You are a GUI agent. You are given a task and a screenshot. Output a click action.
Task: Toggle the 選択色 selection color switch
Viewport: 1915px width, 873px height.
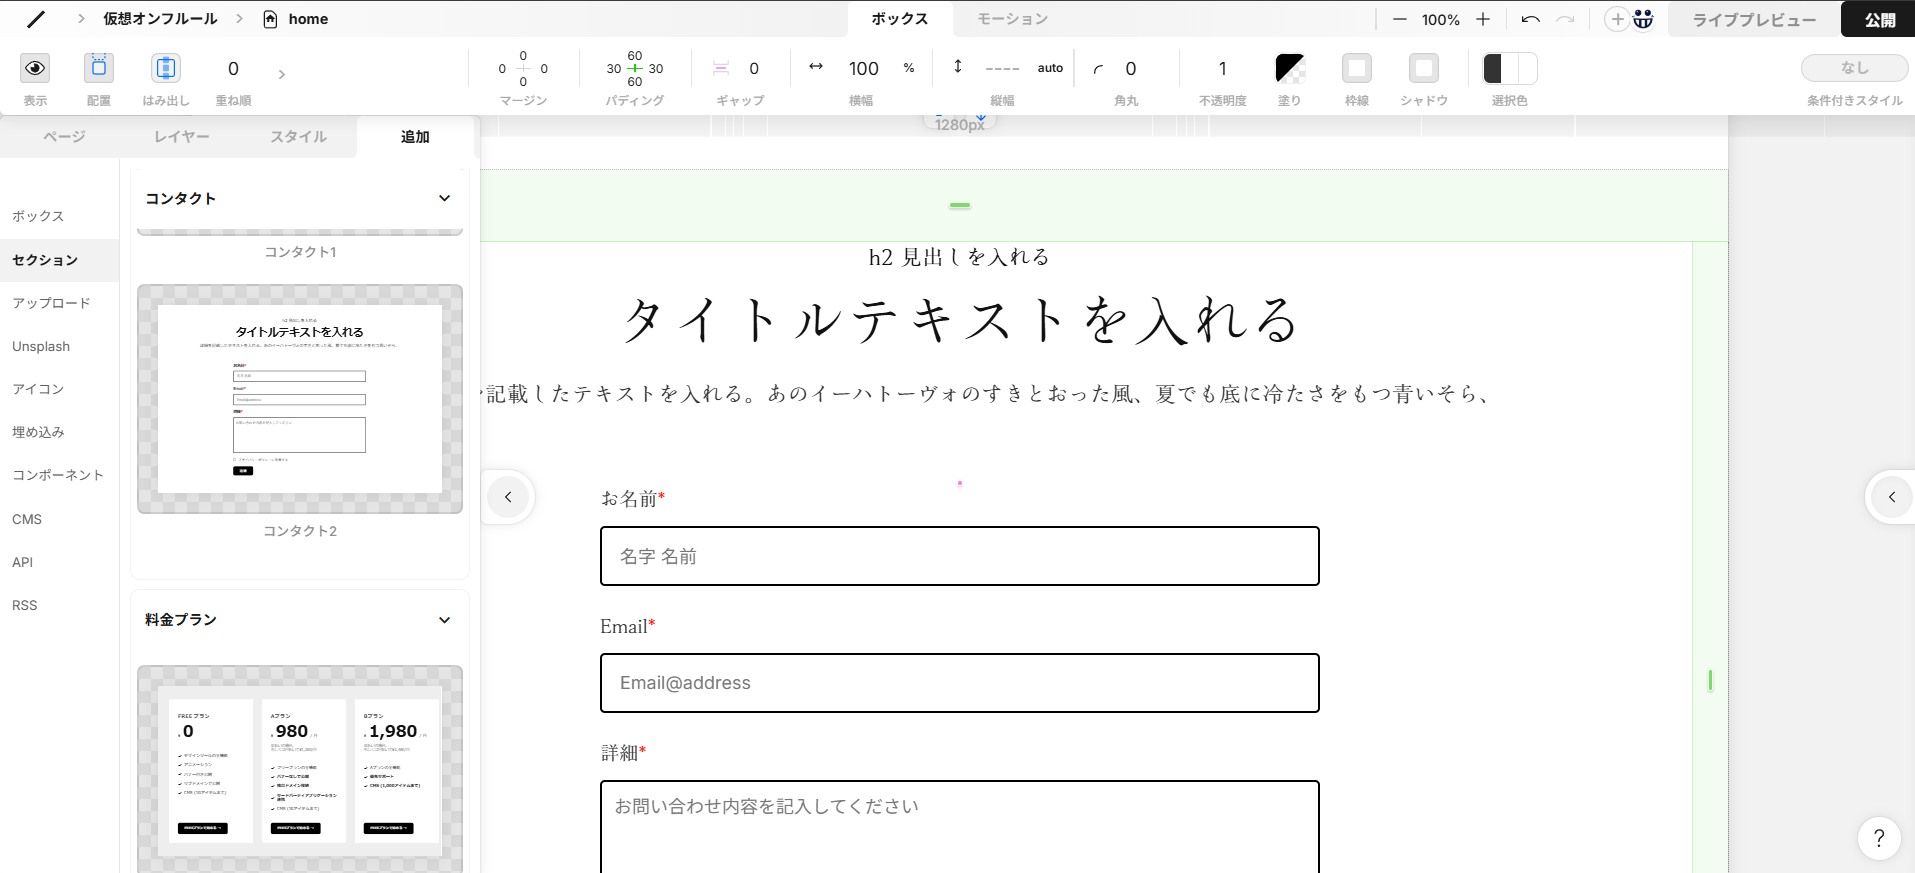pyautogui.click(x=1510, y=68)
